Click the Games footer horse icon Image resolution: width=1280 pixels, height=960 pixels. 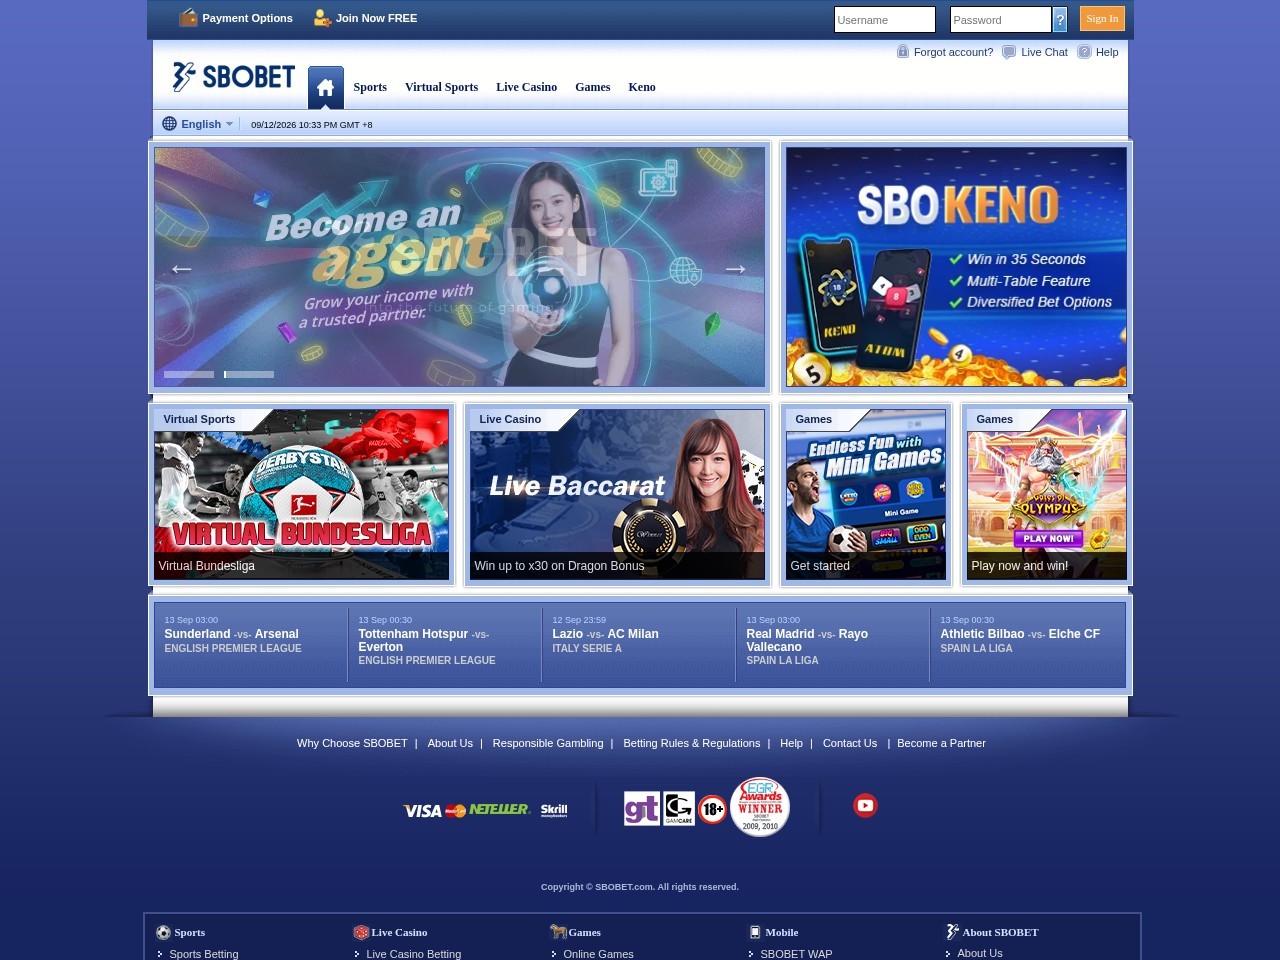pyautogui.click(x=558, y=932)
